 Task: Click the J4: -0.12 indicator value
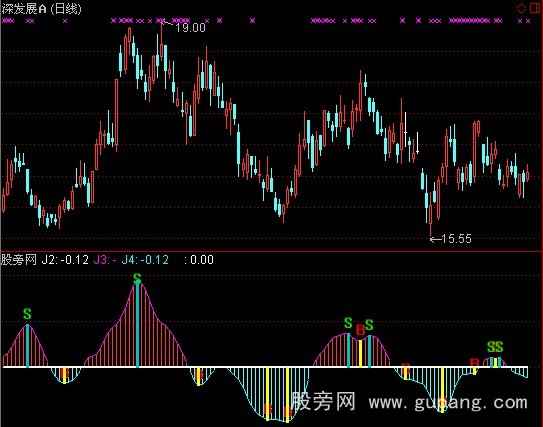pyautogui.click(x=145, y=259)
